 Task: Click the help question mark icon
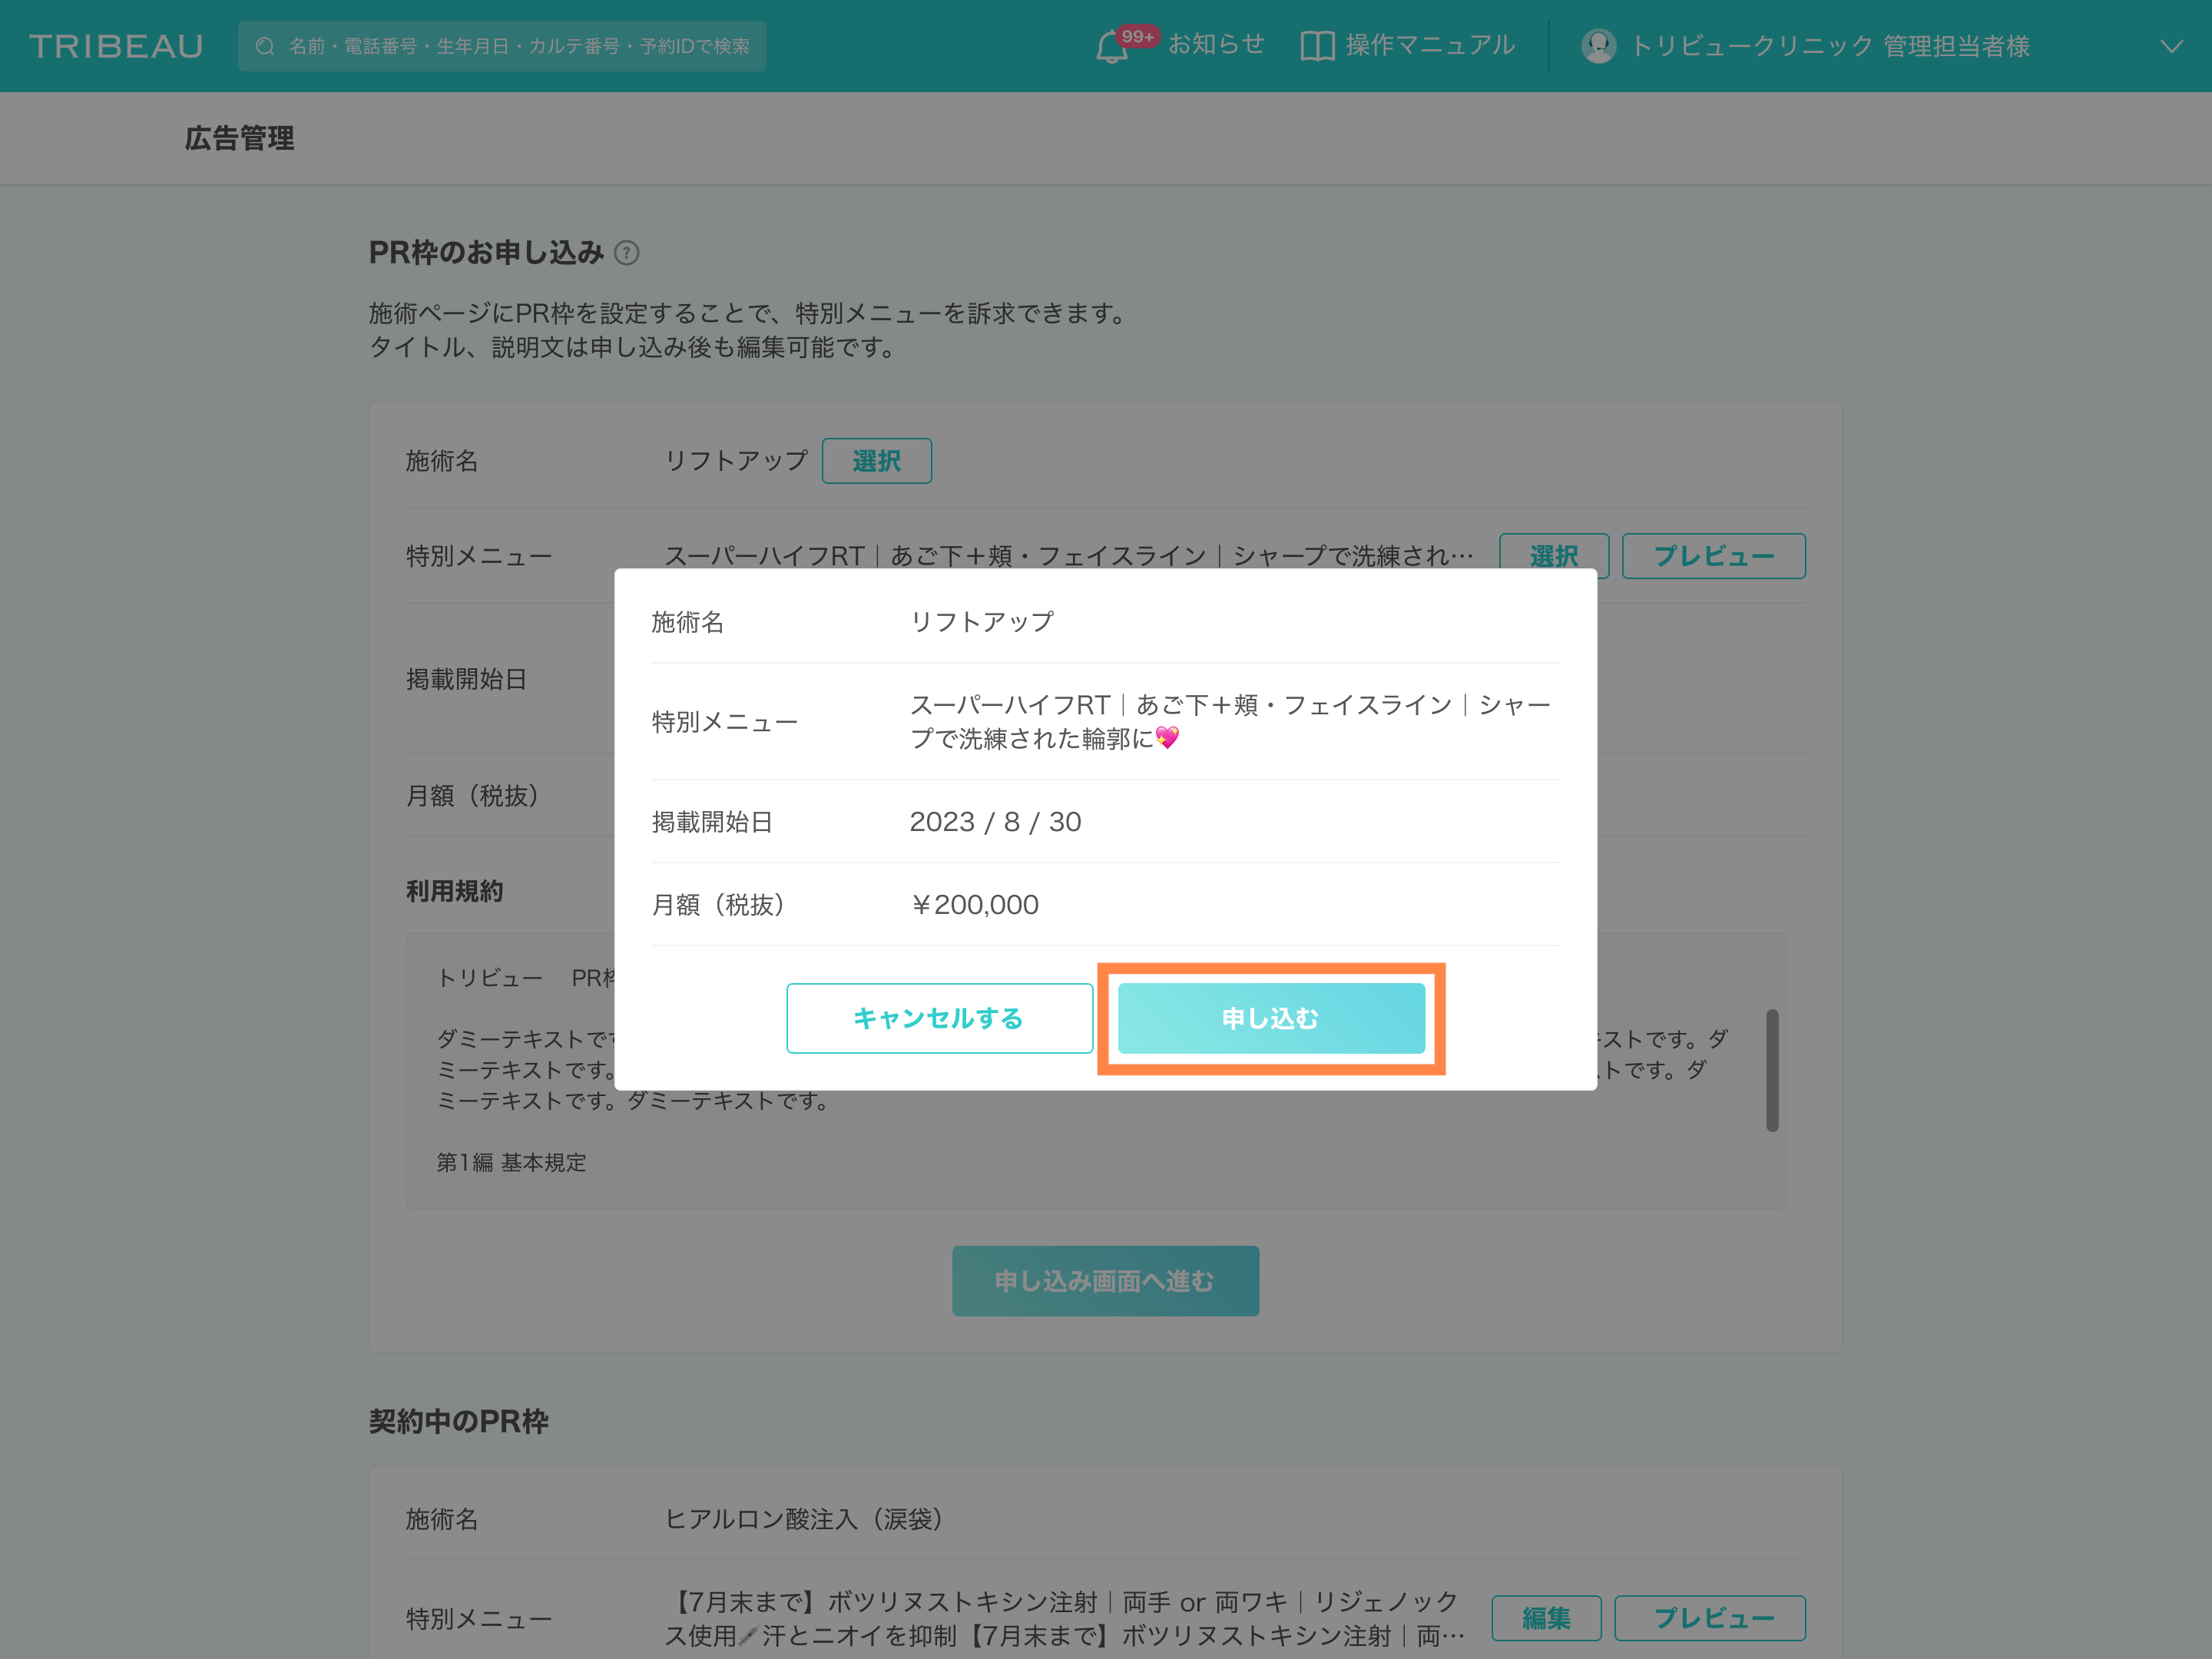[627, 253]
